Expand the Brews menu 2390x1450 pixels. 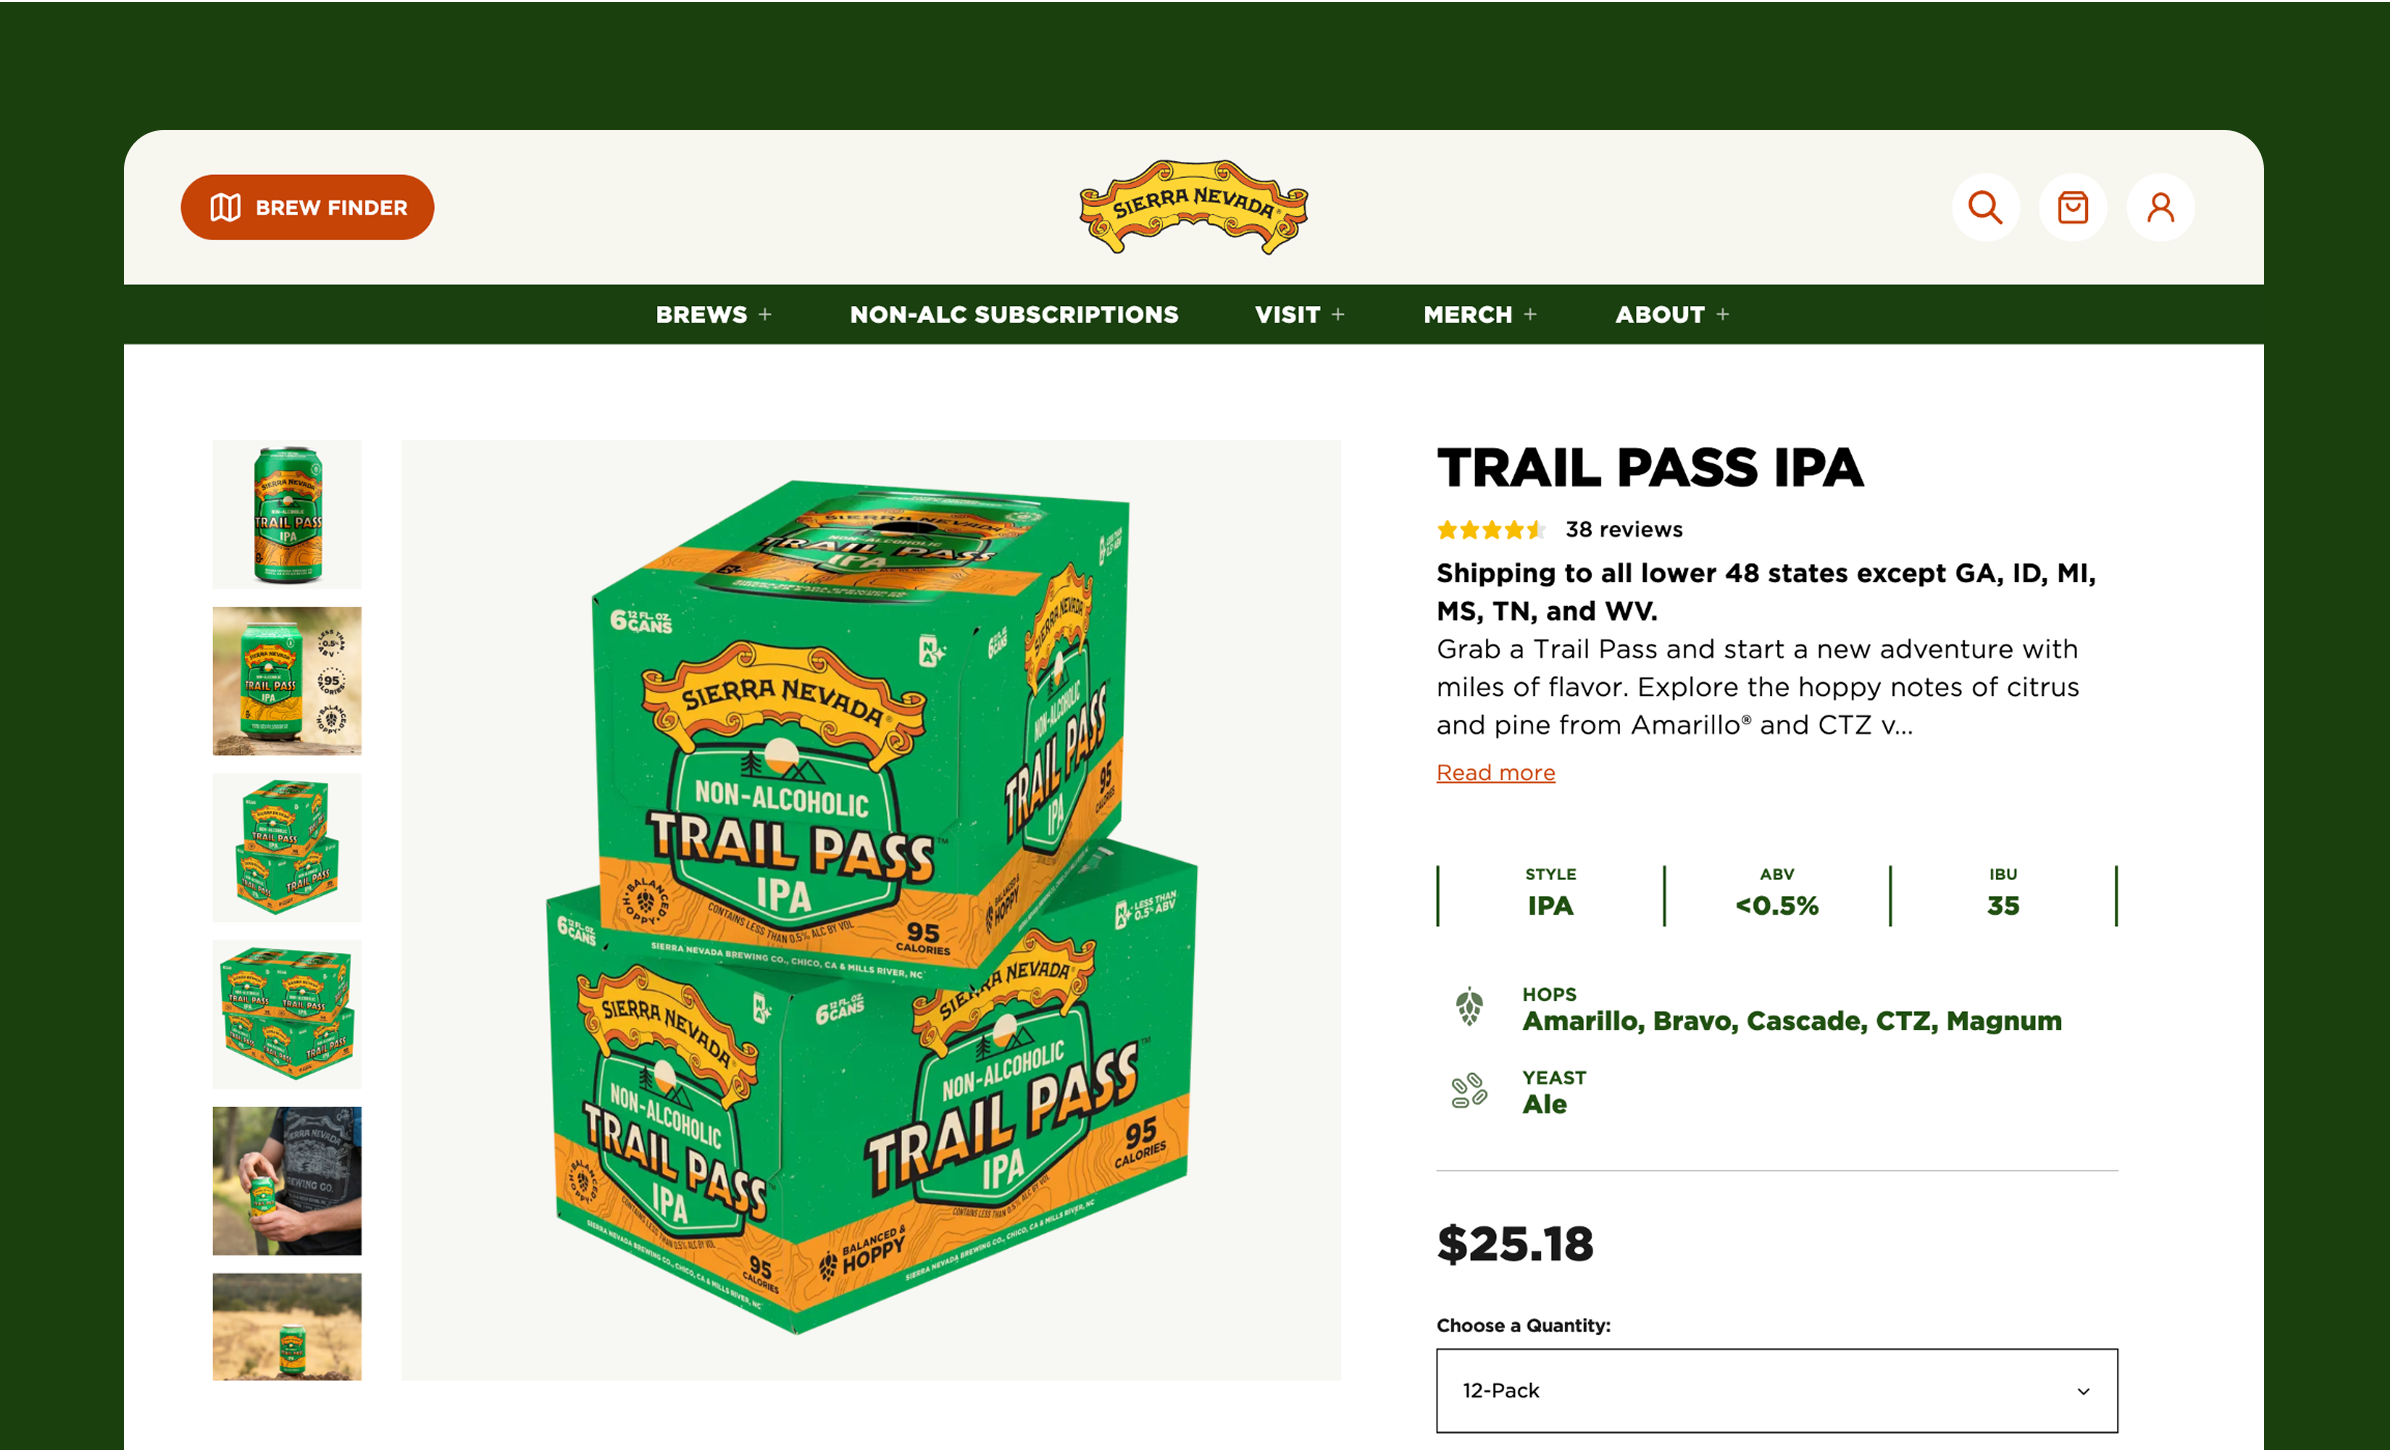(714, 314)
